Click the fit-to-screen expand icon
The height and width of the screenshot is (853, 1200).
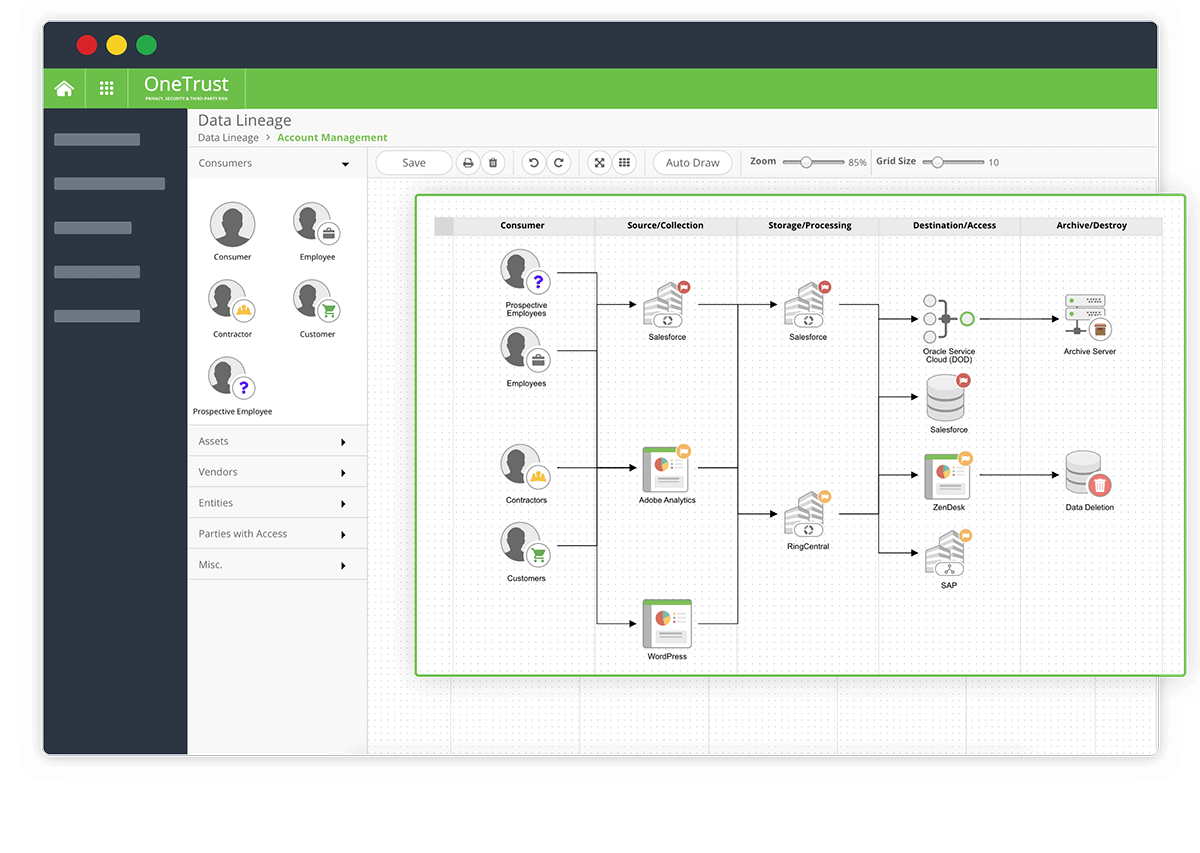click(599, 163)
